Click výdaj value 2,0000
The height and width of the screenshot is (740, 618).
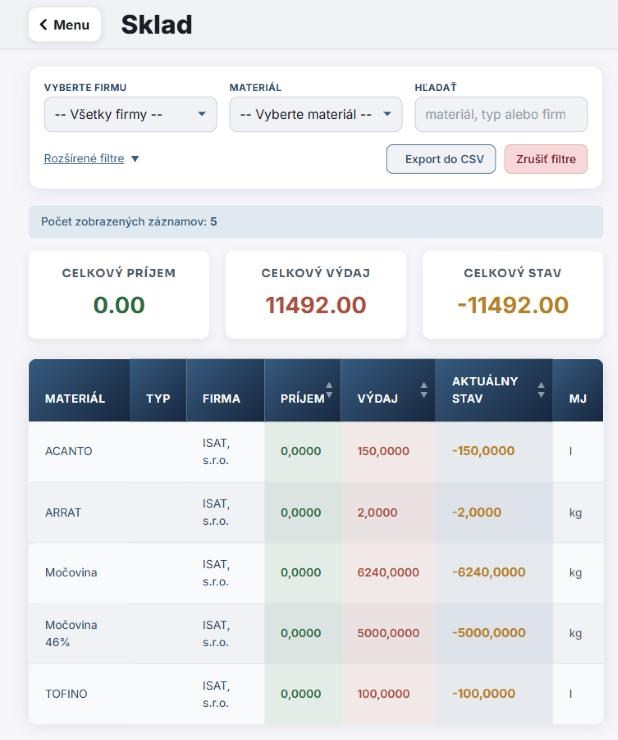tap(377, 513)
